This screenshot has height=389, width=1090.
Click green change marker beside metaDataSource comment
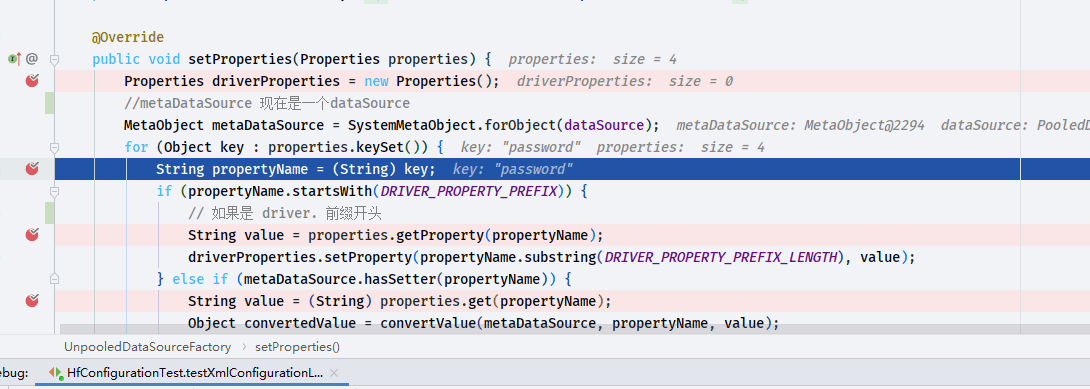click(49, 103)
